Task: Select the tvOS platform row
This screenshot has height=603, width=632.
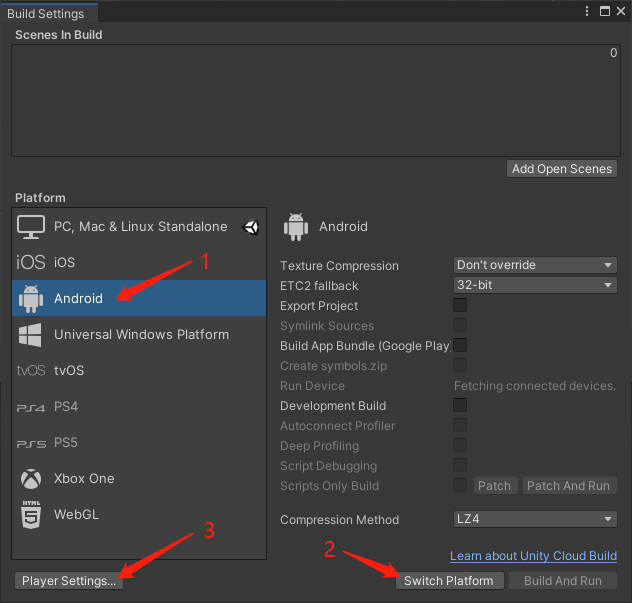Action: (139, 370)
